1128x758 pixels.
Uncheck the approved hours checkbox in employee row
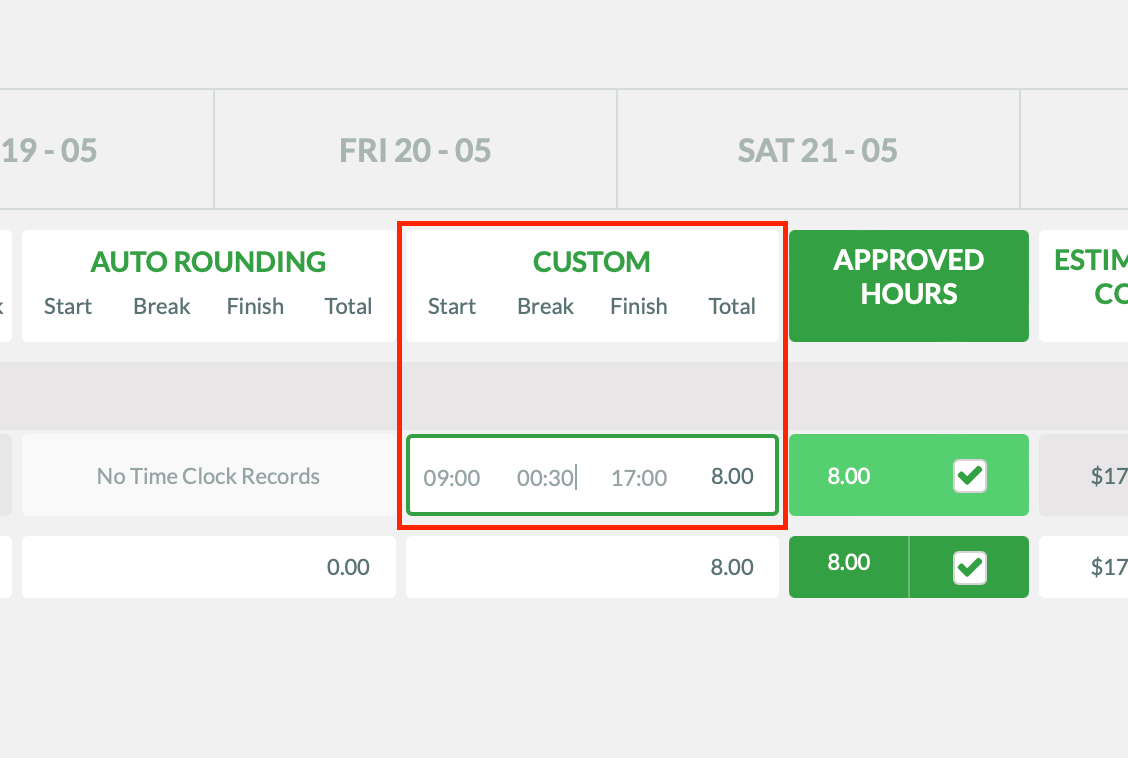[969, 475]
